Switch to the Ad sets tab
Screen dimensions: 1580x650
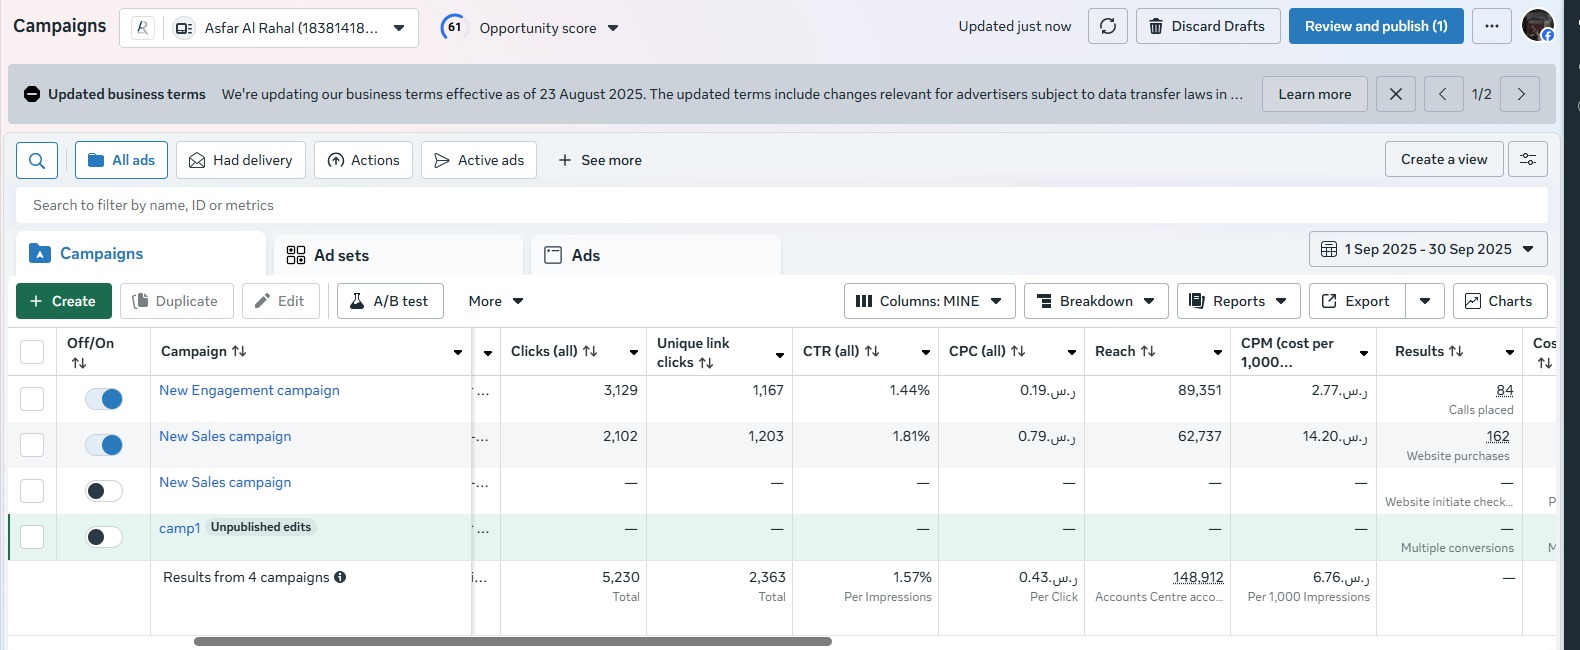398,255
